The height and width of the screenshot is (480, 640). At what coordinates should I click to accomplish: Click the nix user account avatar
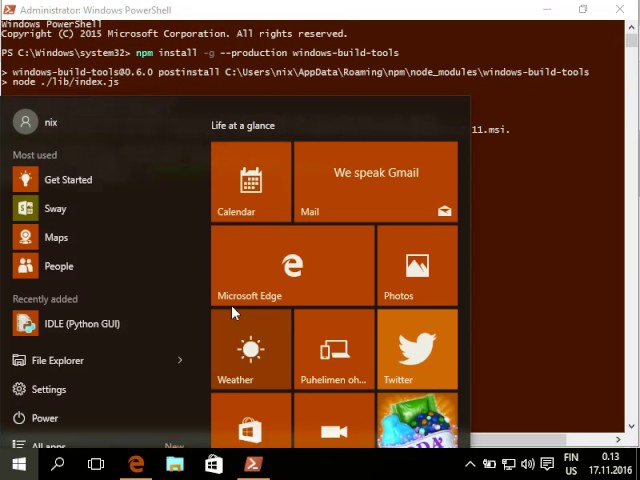(25, 122)
